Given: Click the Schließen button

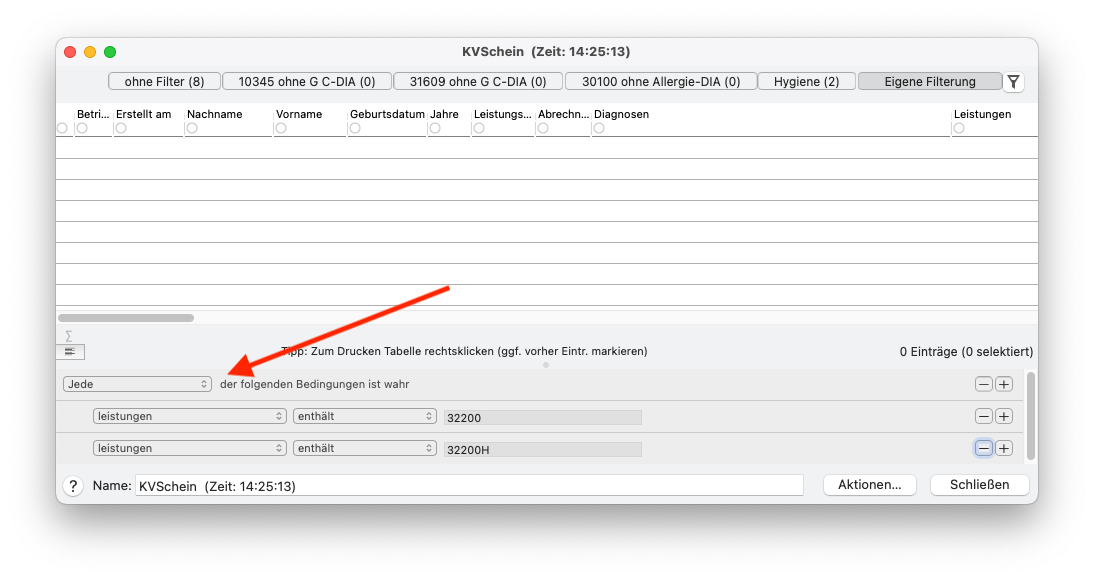Looking at the screenshot, I should 980,485.
